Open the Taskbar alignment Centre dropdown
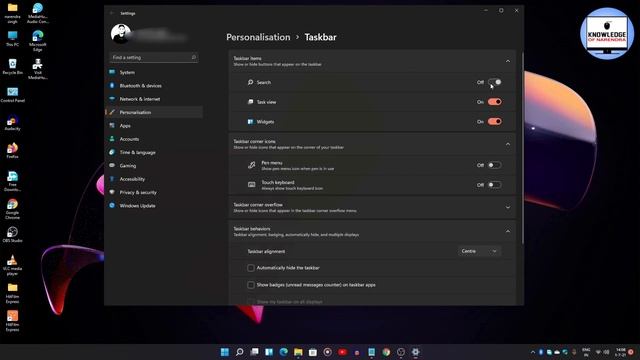The height and width of the screenshot is (360, 640). tap(479, 251)
